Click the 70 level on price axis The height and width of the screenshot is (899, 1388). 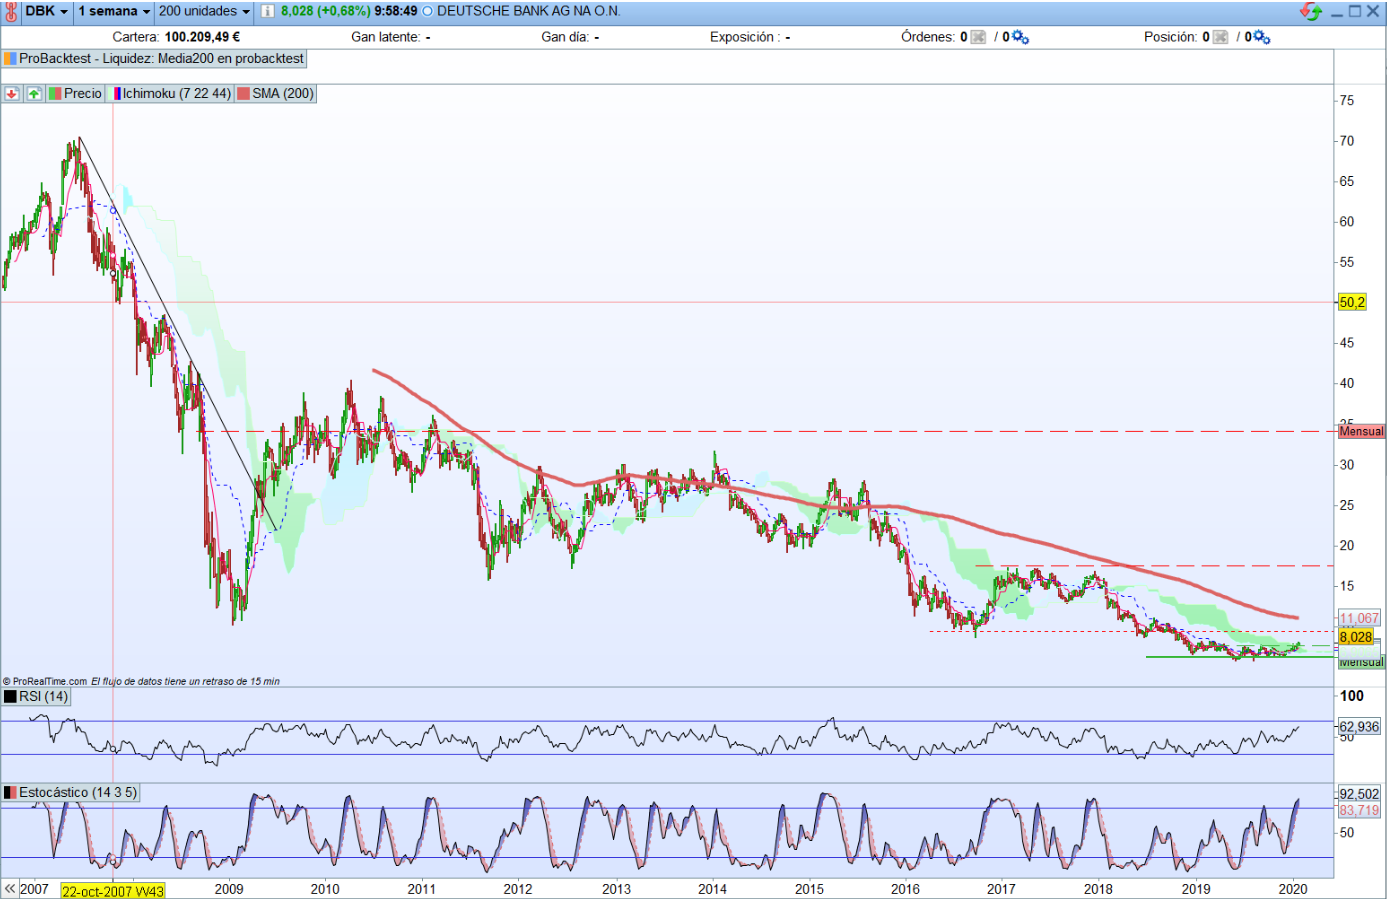(x=1347, y=141)
